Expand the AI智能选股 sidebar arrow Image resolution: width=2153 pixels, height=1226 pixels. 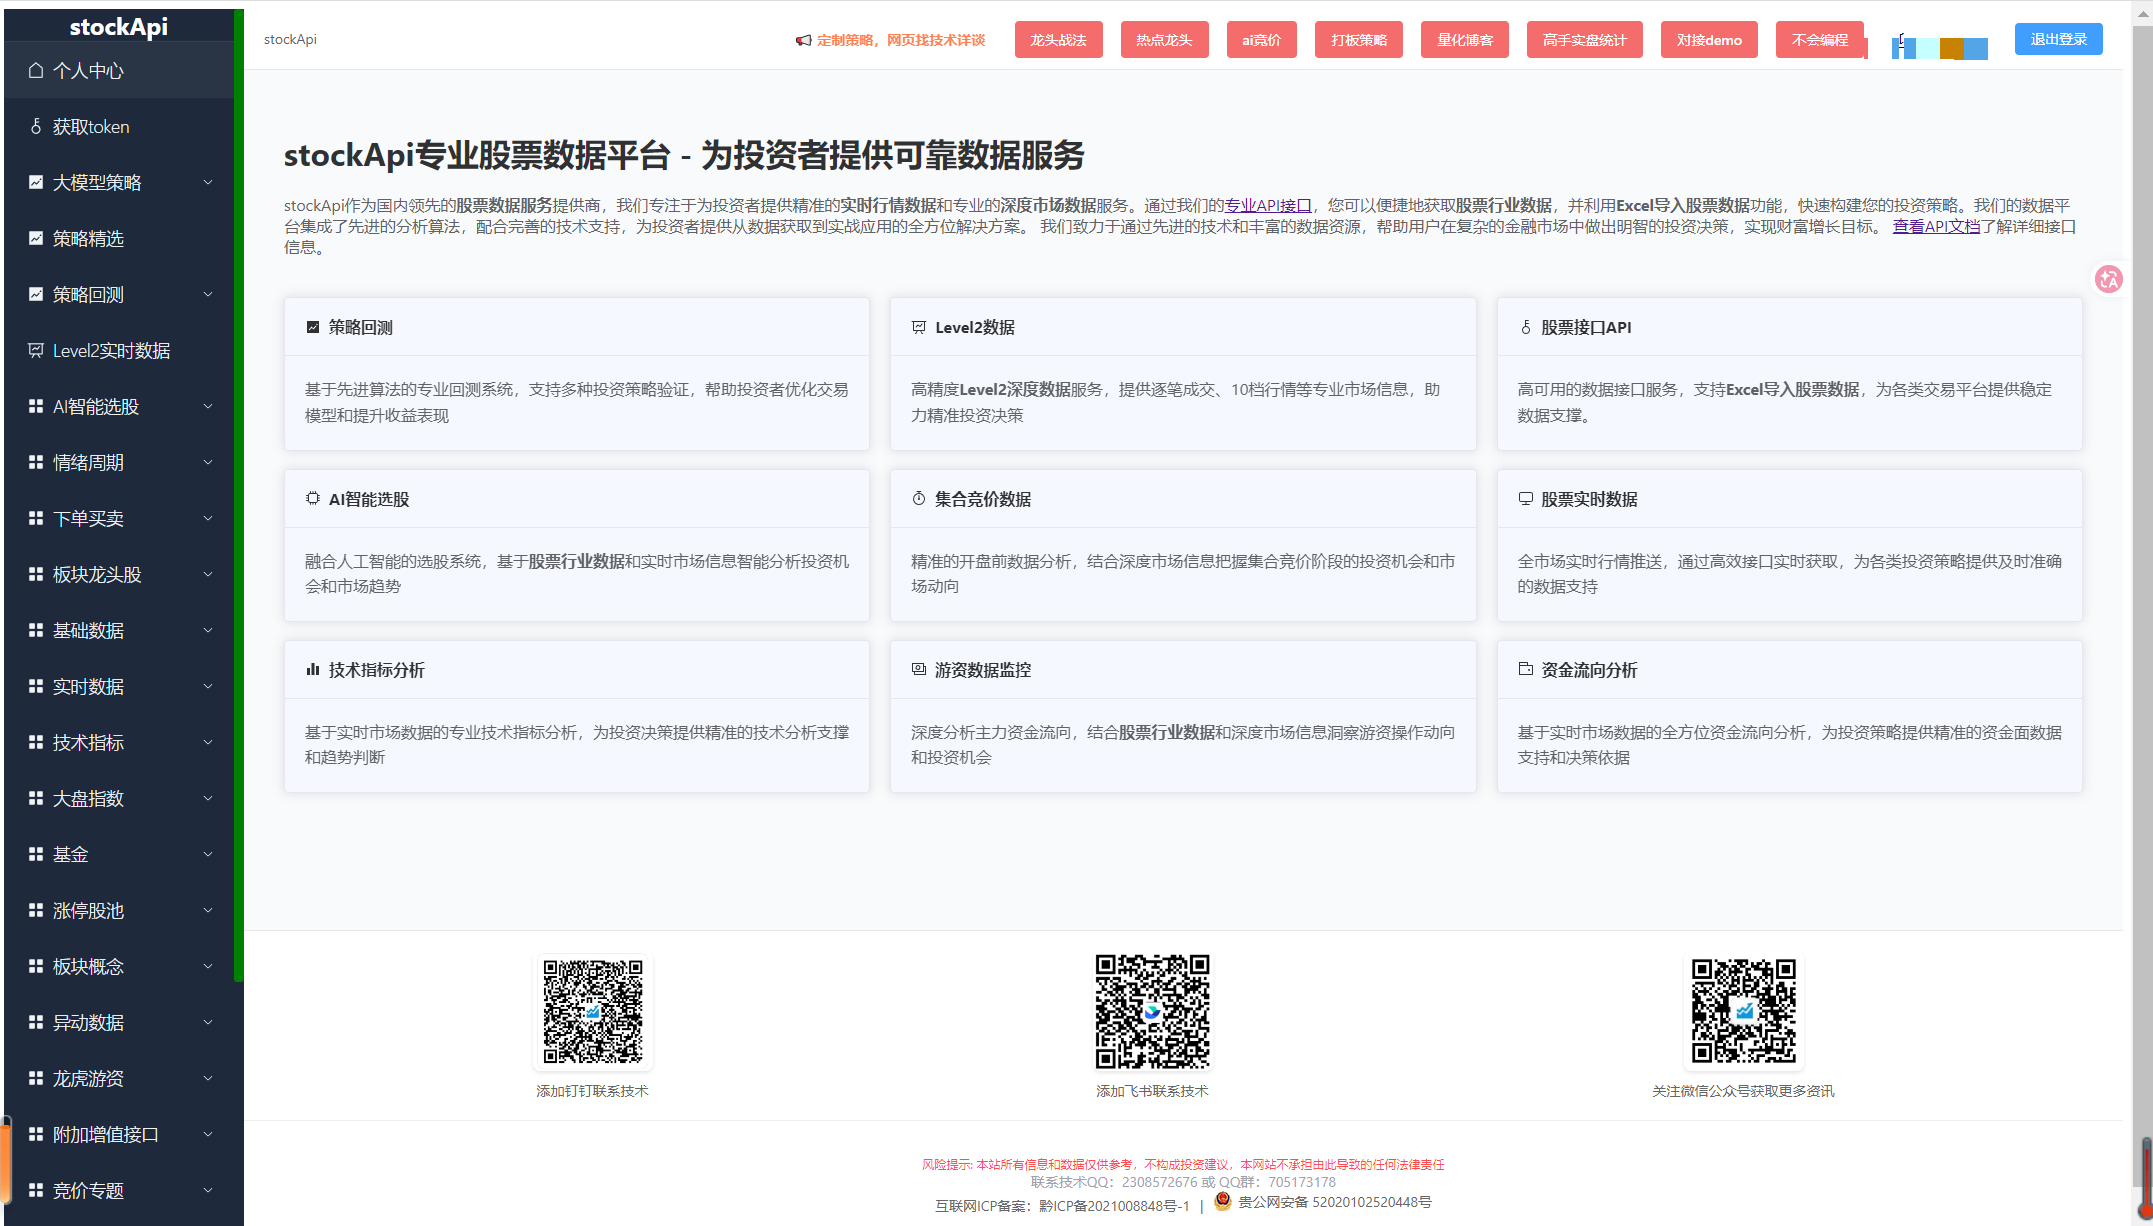pos(208,406)
